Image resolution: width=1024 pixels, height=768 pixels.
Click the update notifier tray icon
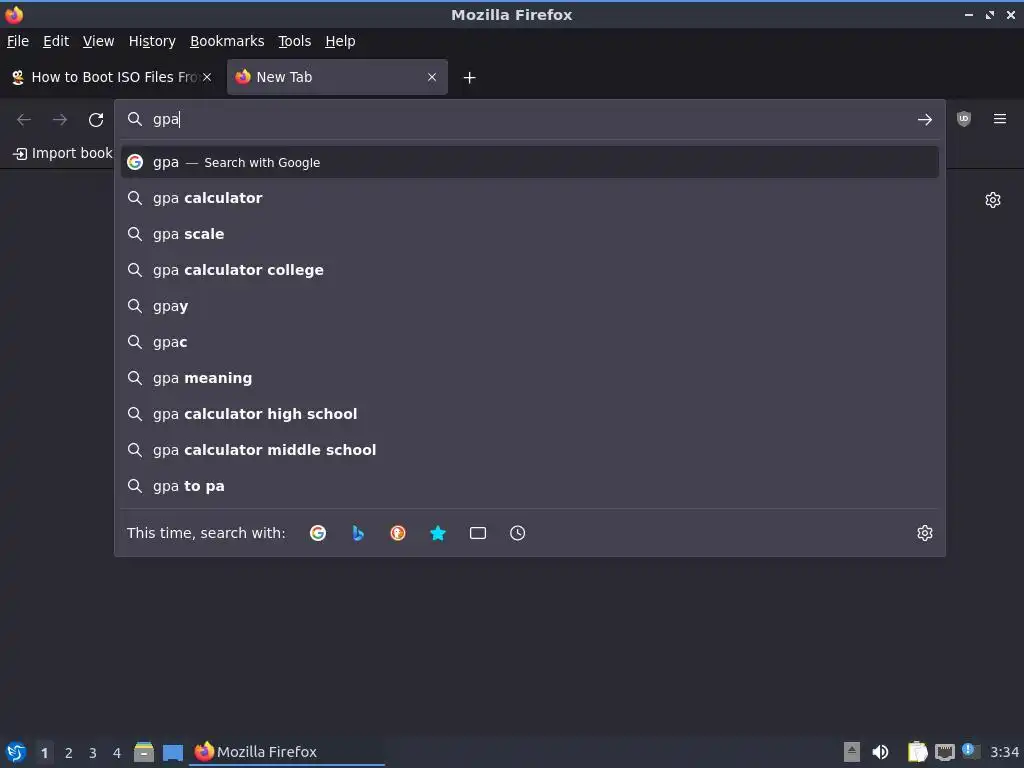click(970, 751)
